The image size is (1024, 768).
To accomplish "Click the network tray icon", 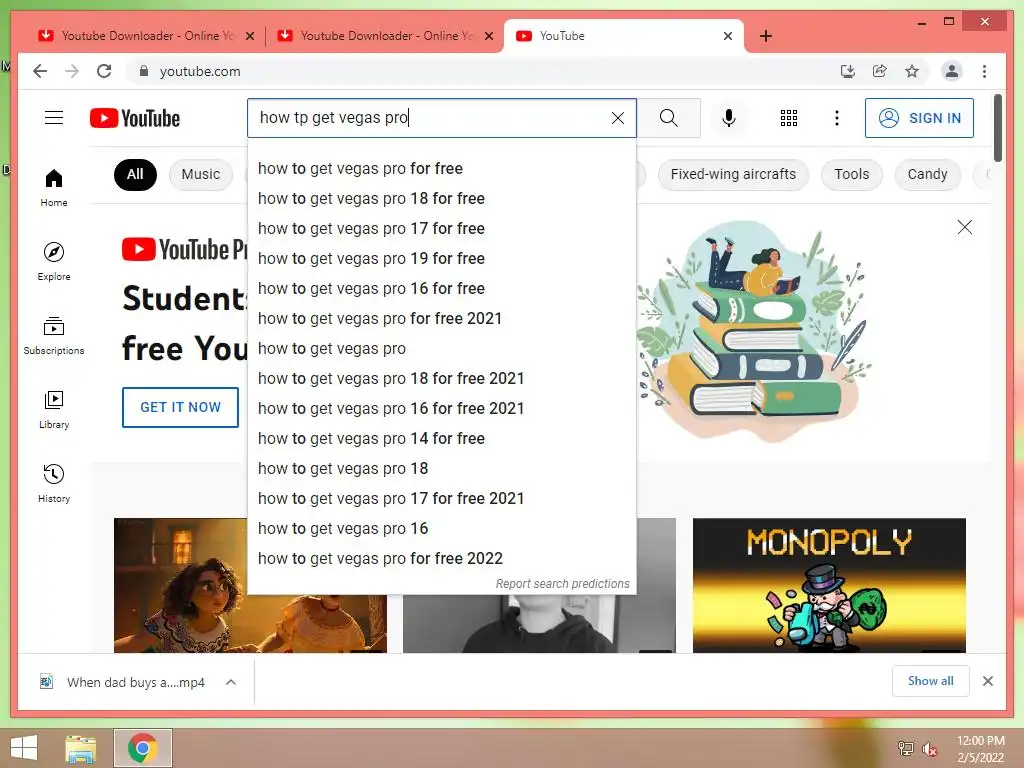I will coord(906,748).
